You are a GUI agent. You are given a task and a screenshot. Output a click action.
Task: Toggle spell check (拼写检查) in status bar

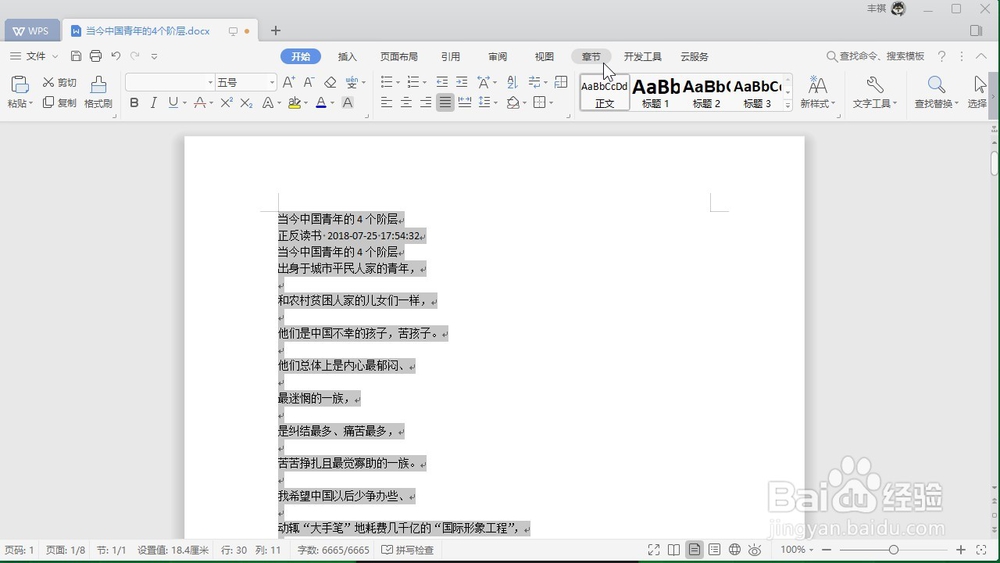408,550
